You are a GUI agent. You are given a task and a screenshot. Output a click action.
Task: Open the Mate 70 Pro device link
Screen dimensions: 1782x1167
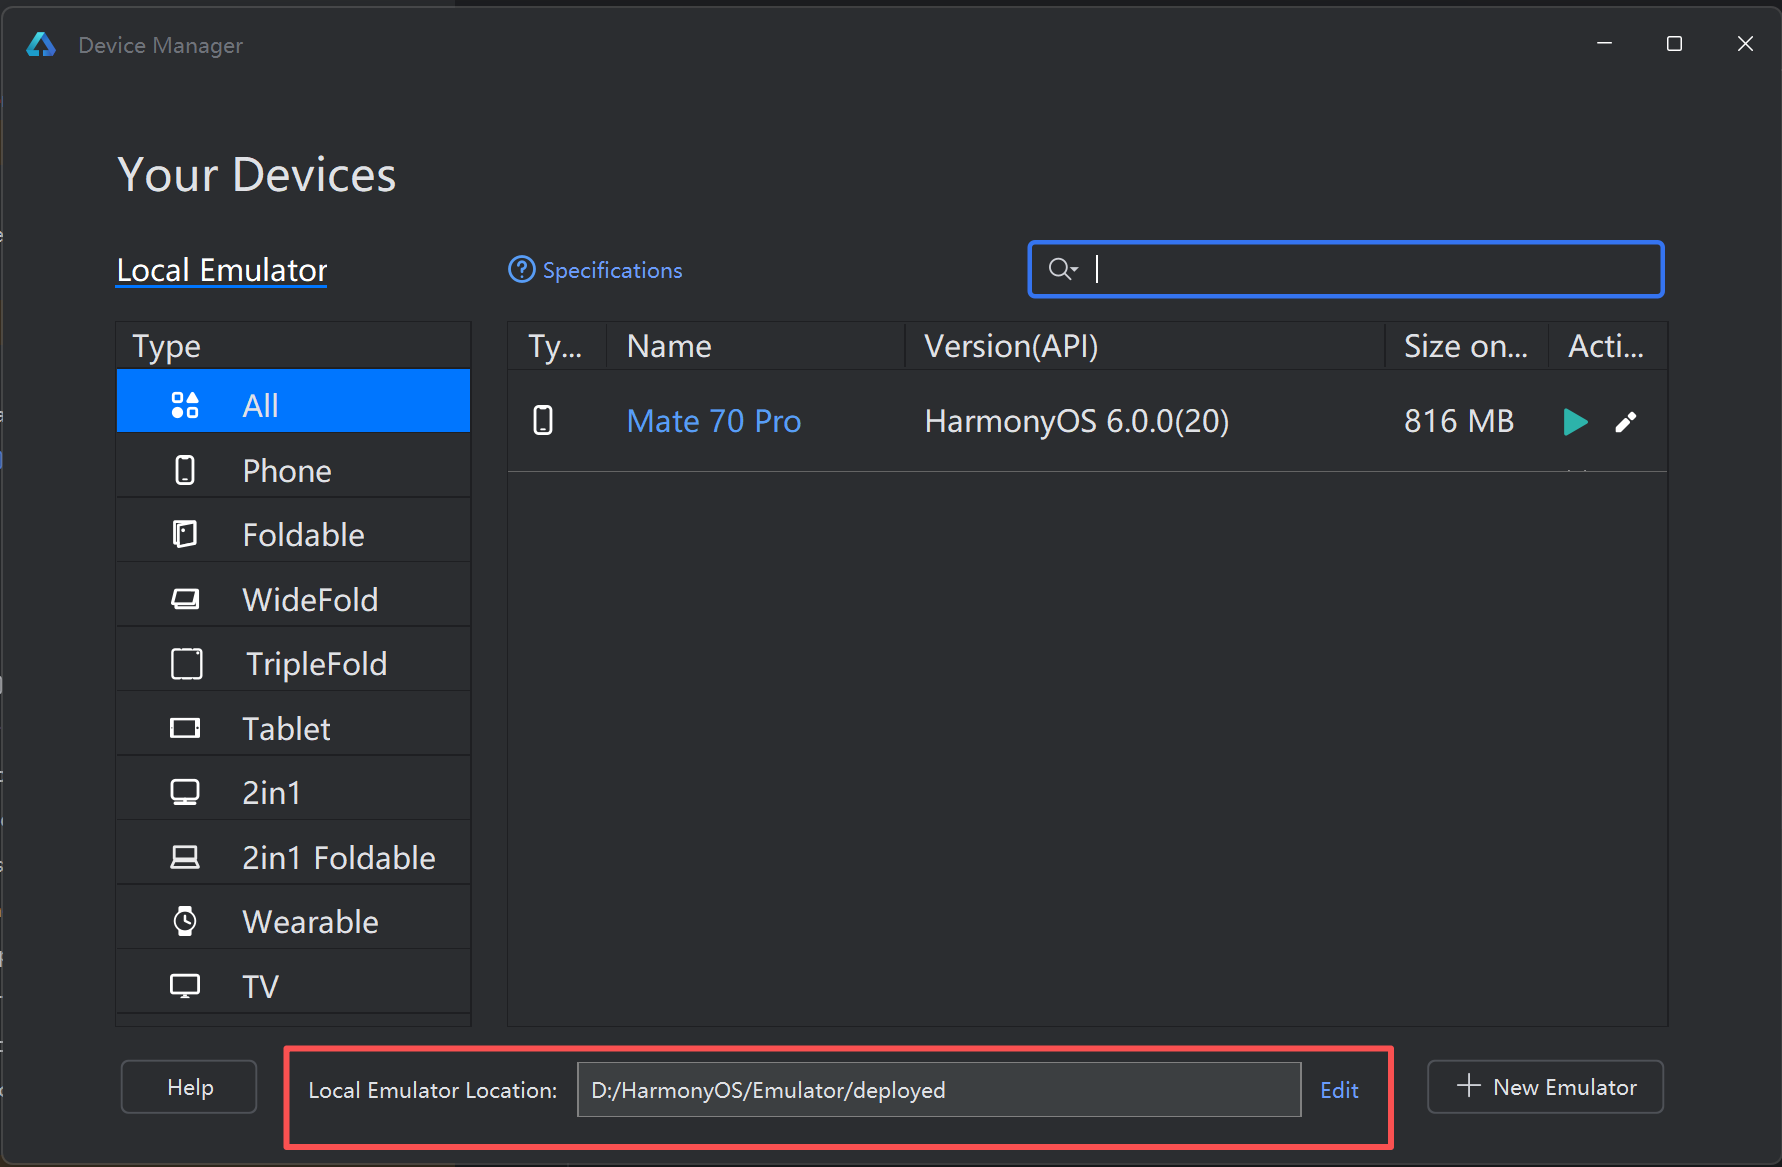click(x=713, y=421)
